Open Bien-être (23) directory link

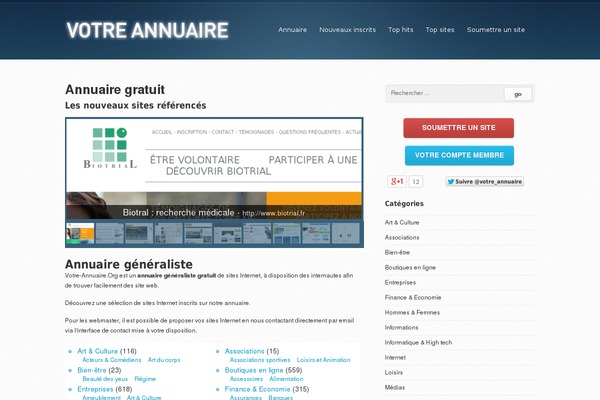[x=92, y=370]
